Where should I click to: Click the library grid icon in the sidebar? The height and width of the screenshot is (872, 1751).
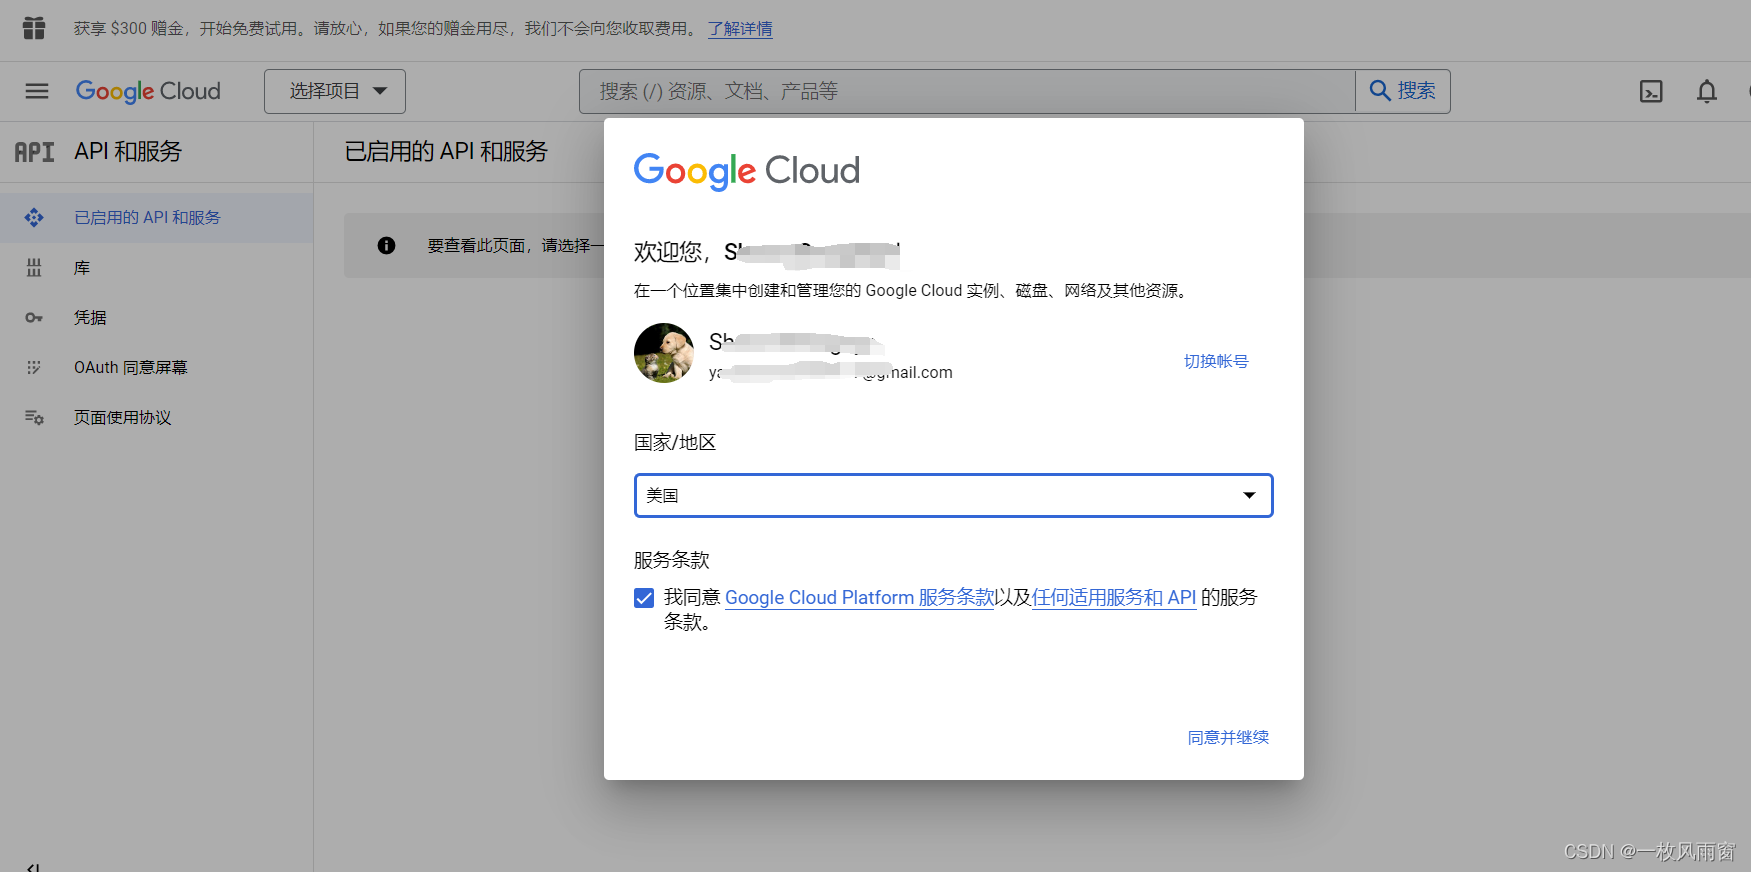34,267
